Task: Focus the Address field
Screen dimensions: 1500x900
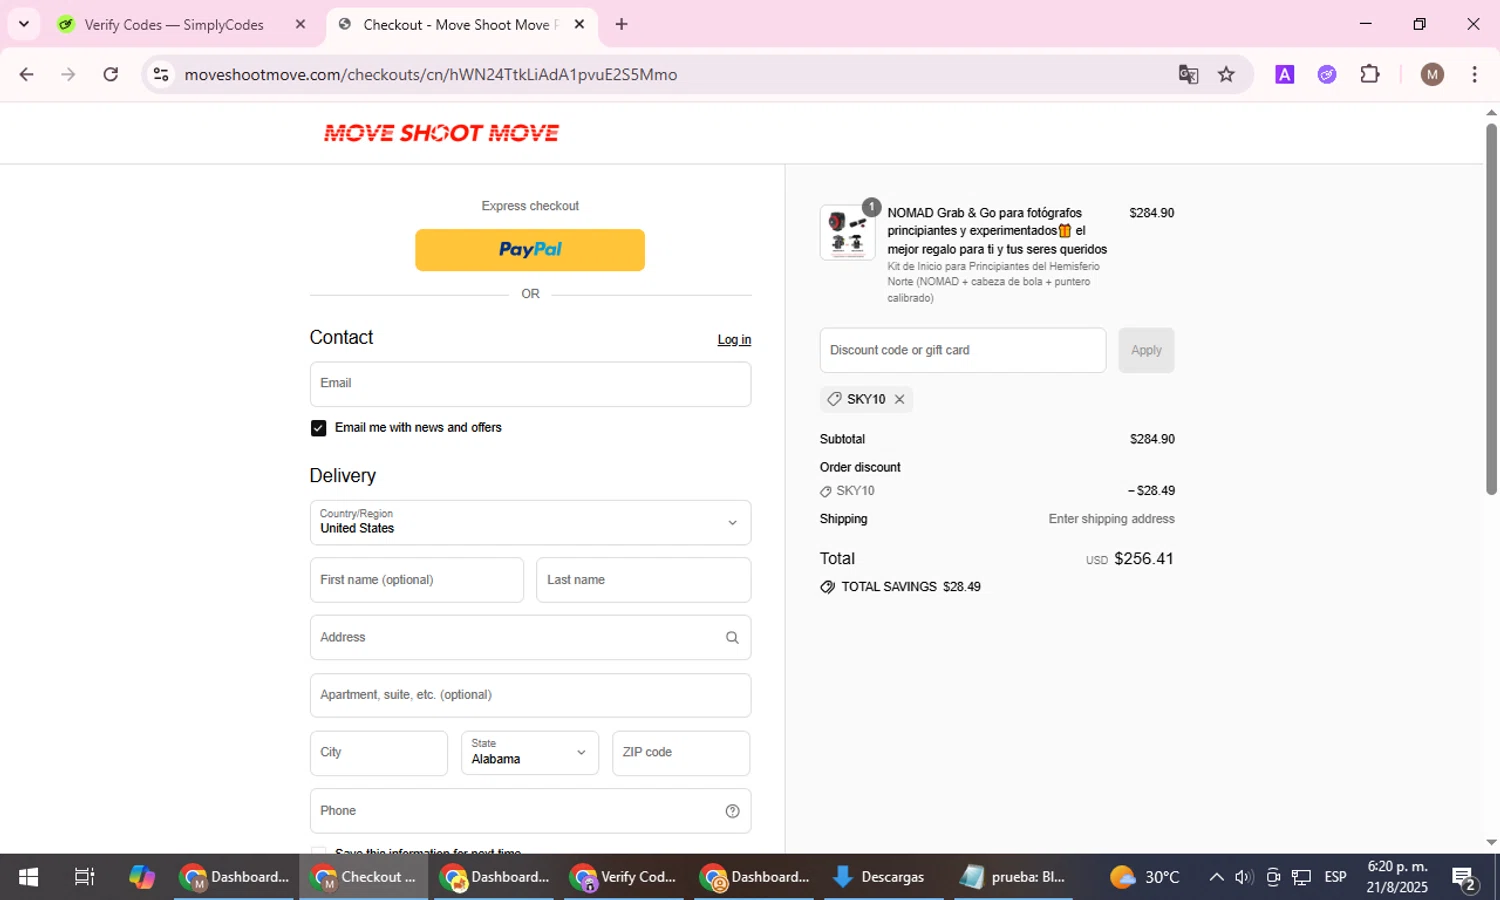Action: pos(530,637)
